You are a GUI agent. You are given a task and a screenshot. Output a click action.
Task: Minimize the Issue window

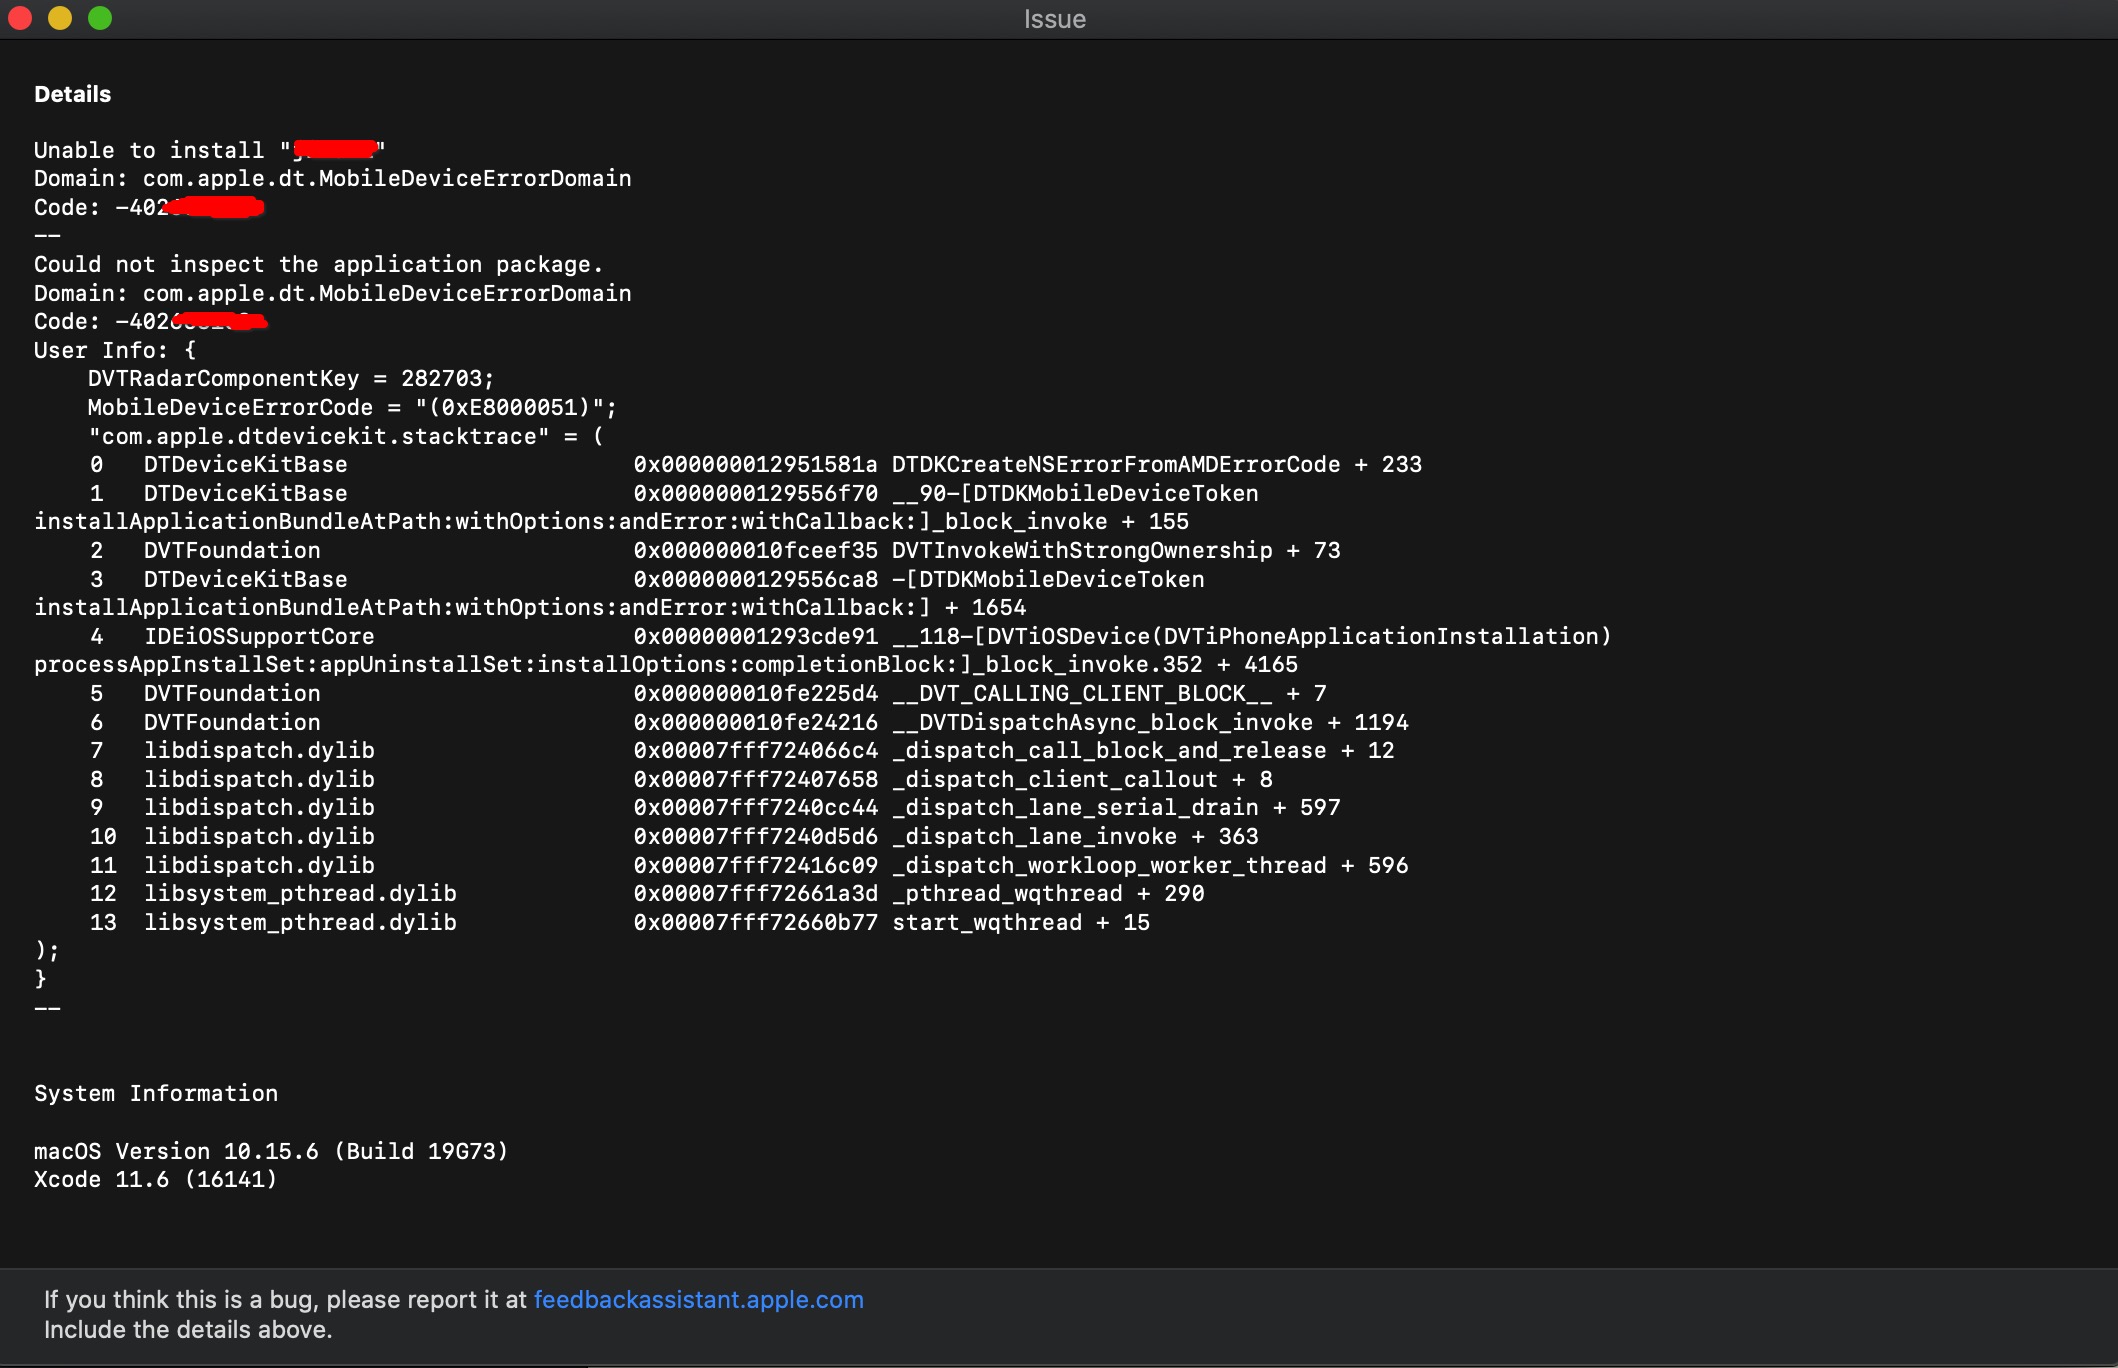click(60, 18)
